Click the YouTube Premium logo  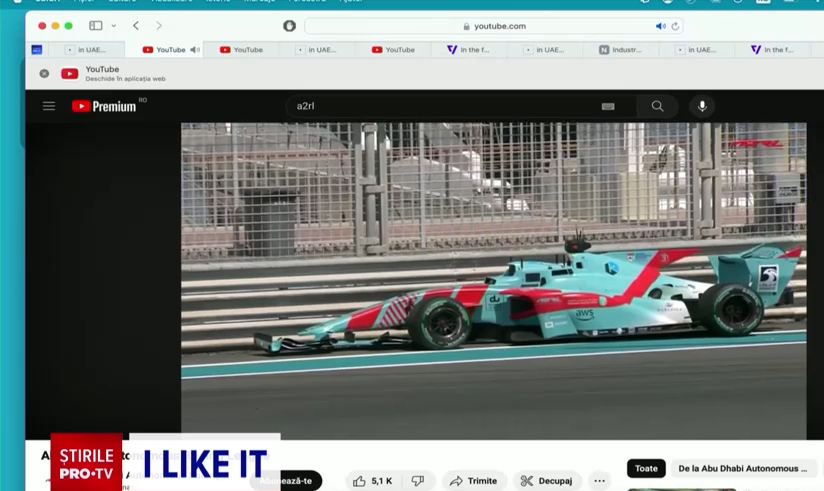point(104,106)
